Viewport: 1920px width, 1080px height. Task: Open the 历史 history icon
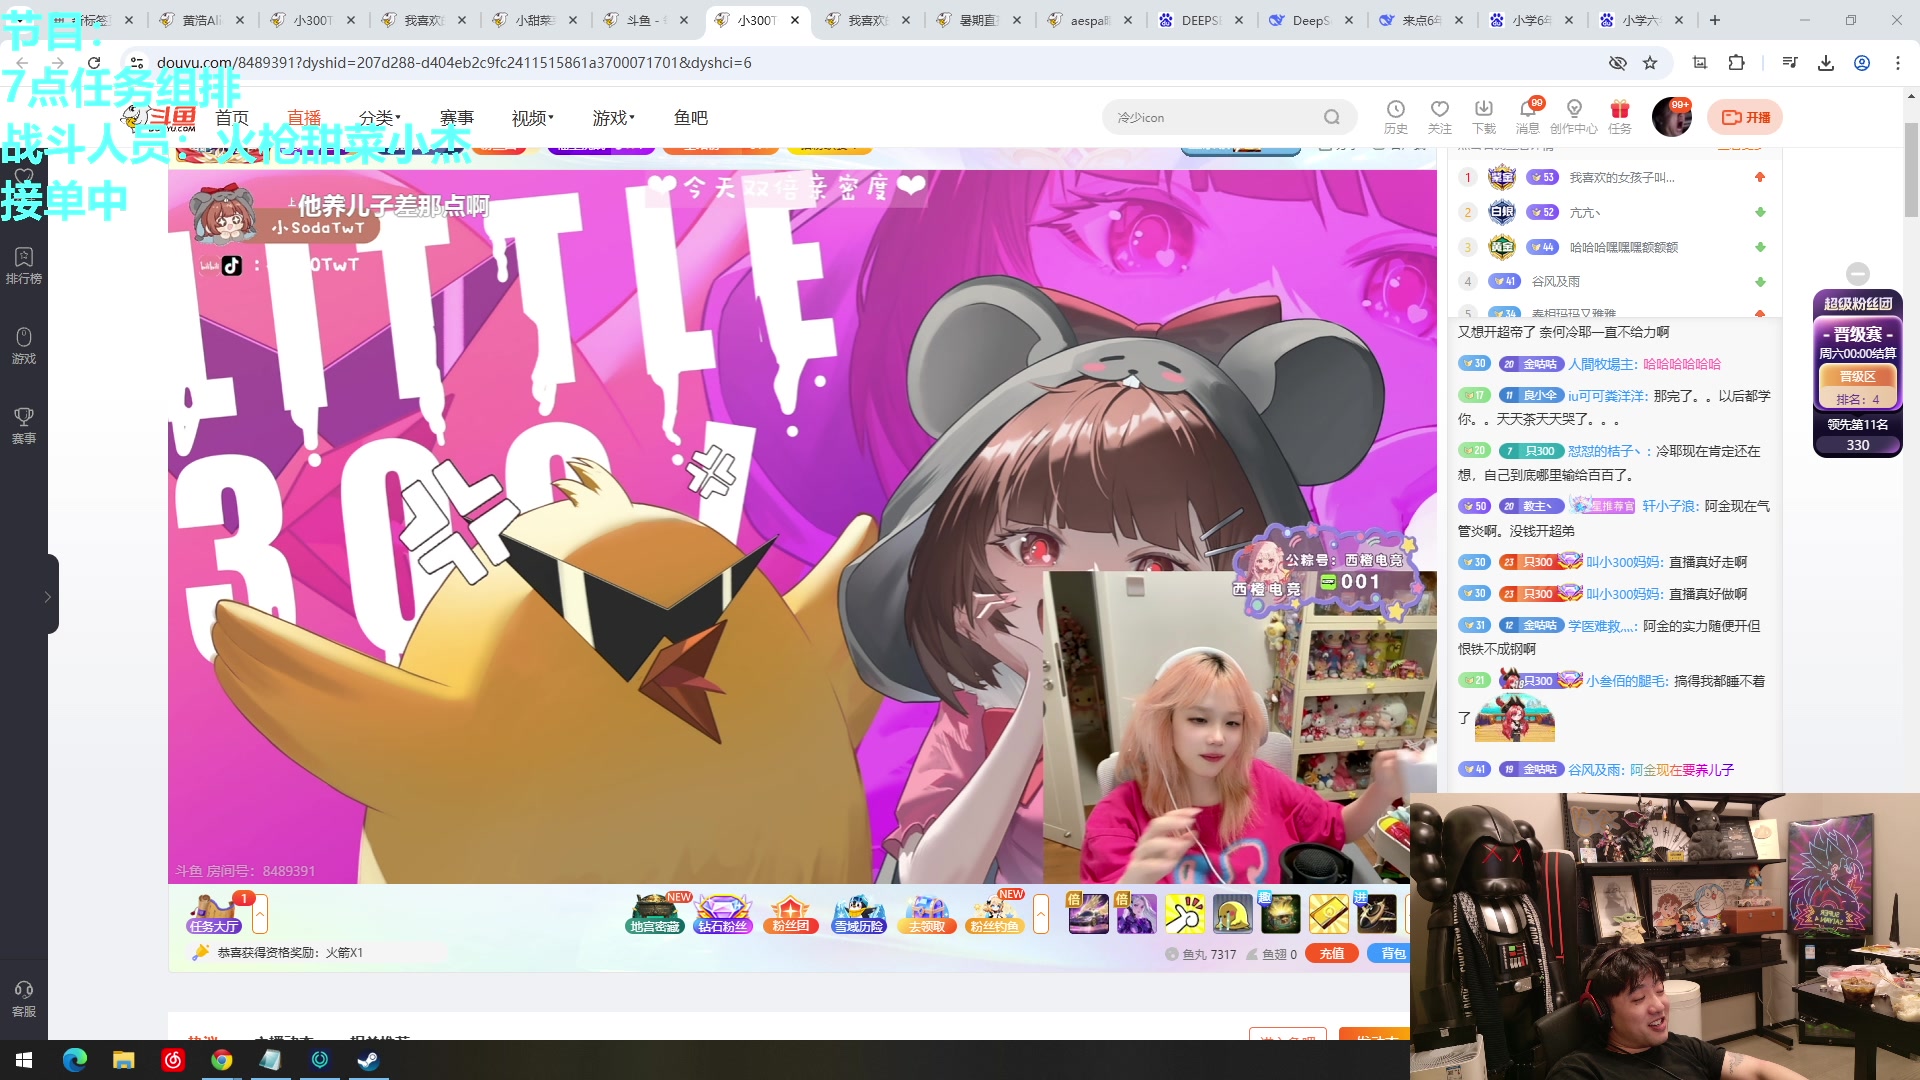click(1395, 117)
